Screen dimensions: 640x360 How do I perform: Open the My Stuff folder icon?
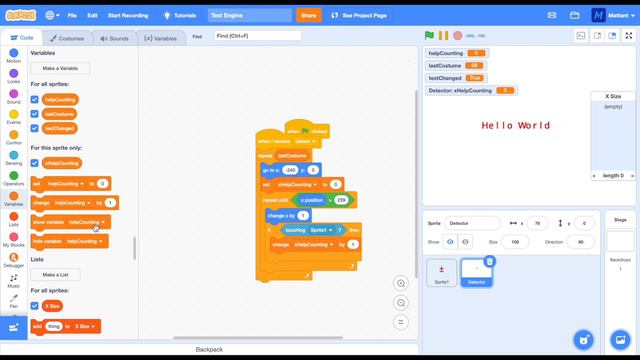click(574, 15)
